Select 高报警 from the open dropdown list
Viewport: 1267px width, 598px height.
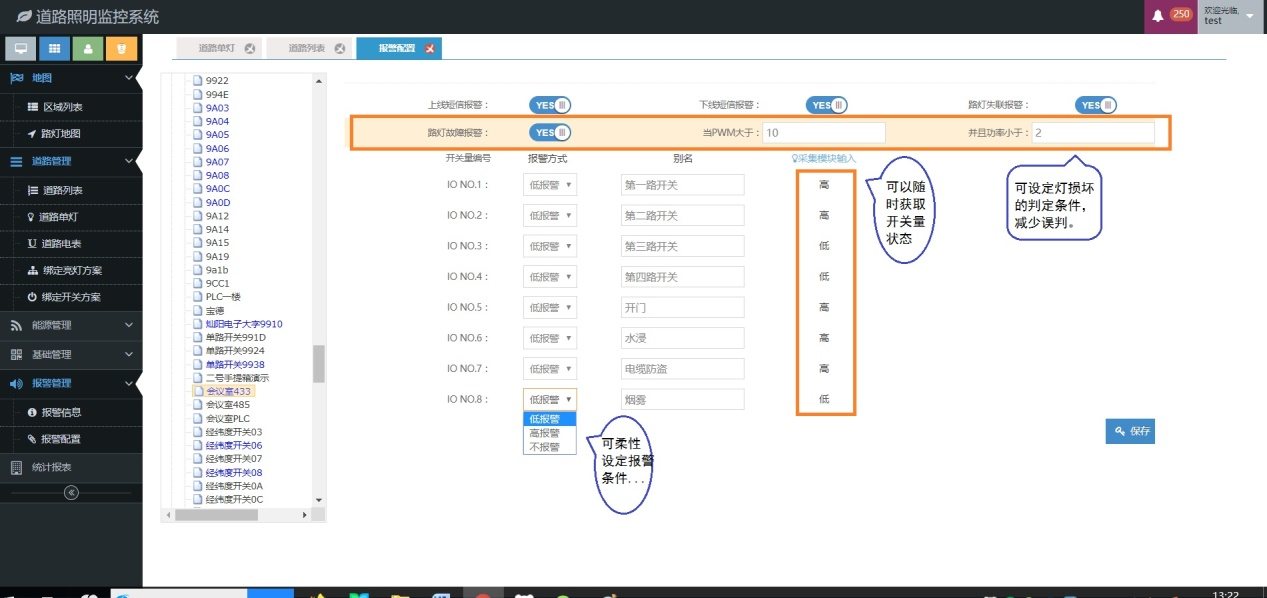click(545, 433)
